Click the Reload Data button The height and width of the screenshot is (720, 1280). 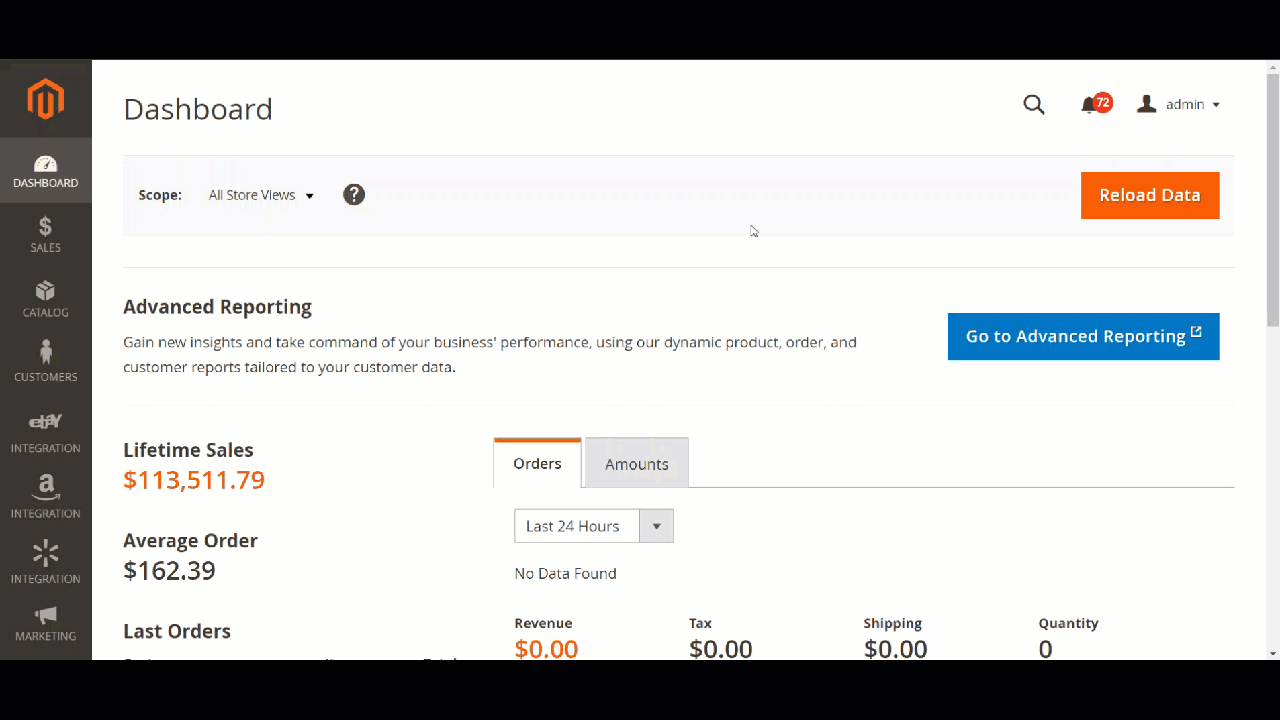click(x=1149, y=195)
